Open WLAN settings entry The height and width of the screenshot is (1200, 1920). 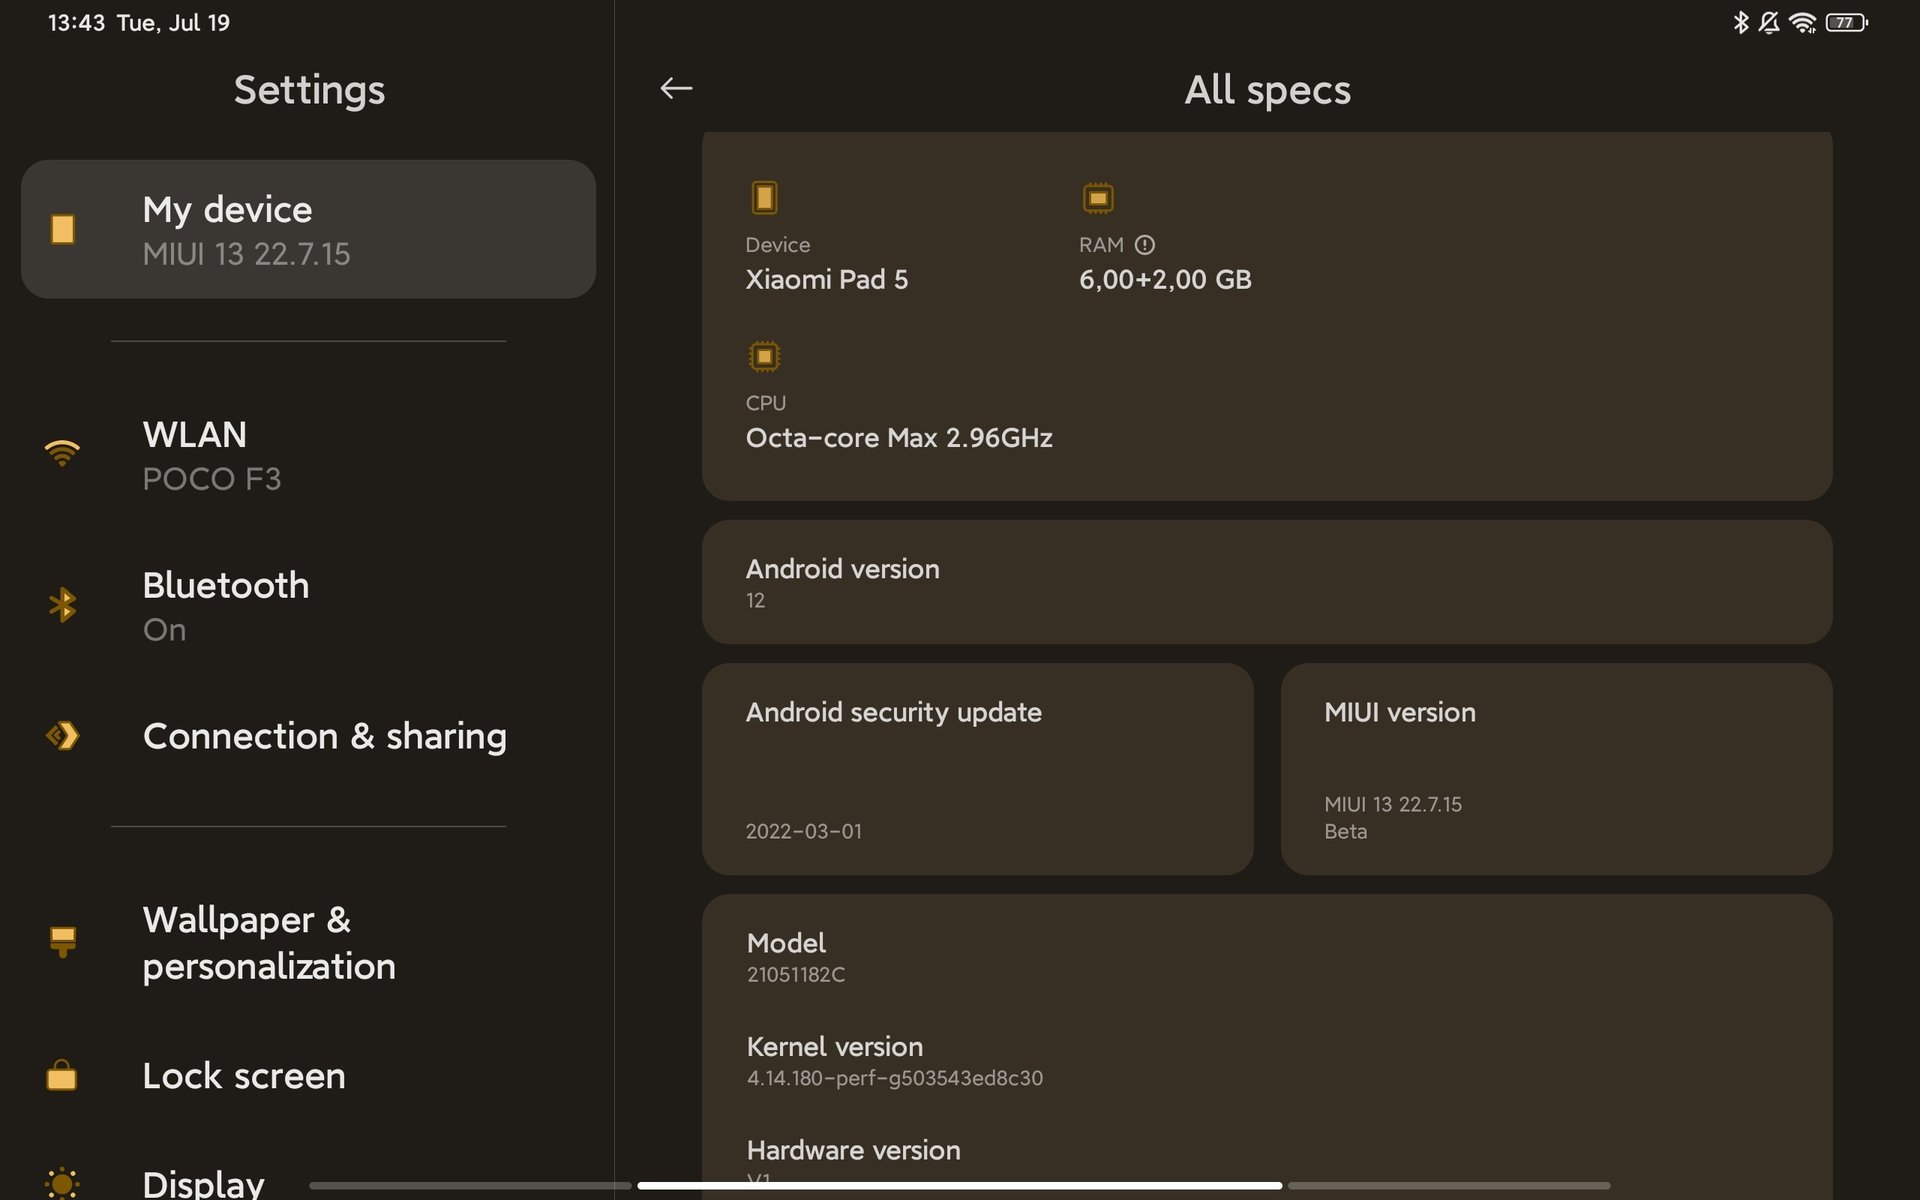pyautogui.click(x=308, y=456)
